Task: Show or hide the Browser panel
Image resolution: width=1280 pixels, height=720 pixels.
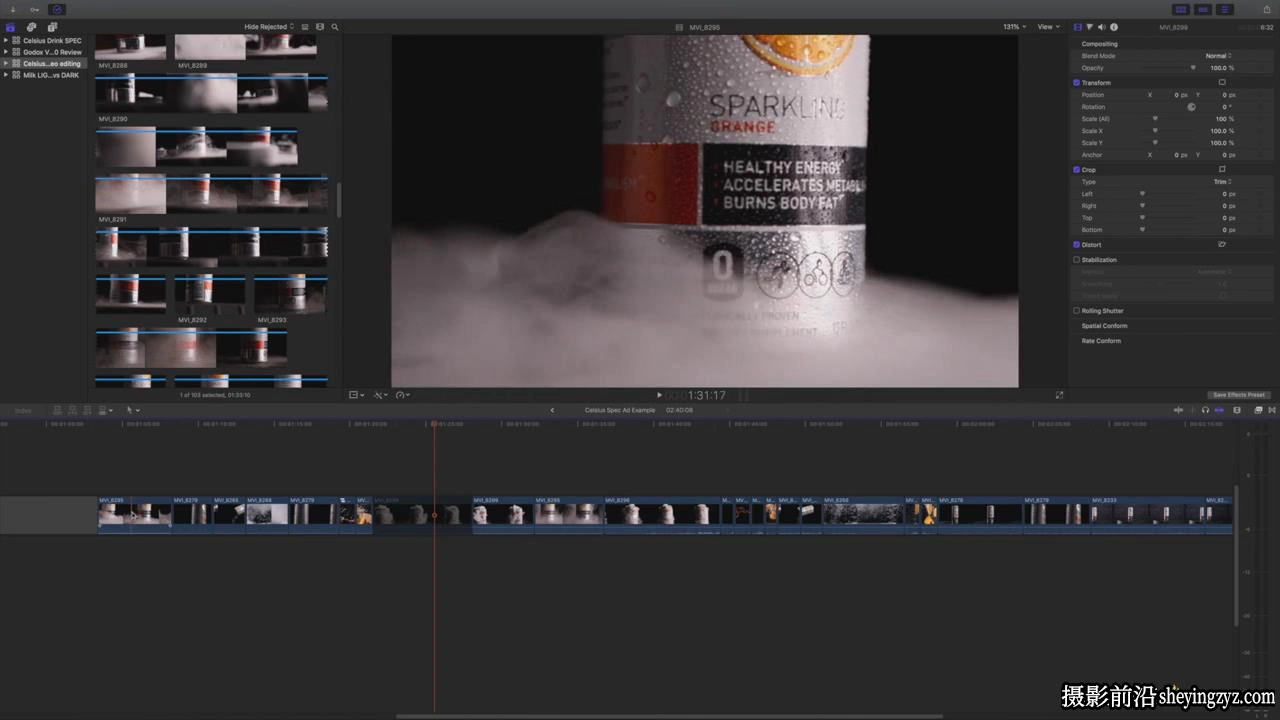Action: click(1181, 9)
